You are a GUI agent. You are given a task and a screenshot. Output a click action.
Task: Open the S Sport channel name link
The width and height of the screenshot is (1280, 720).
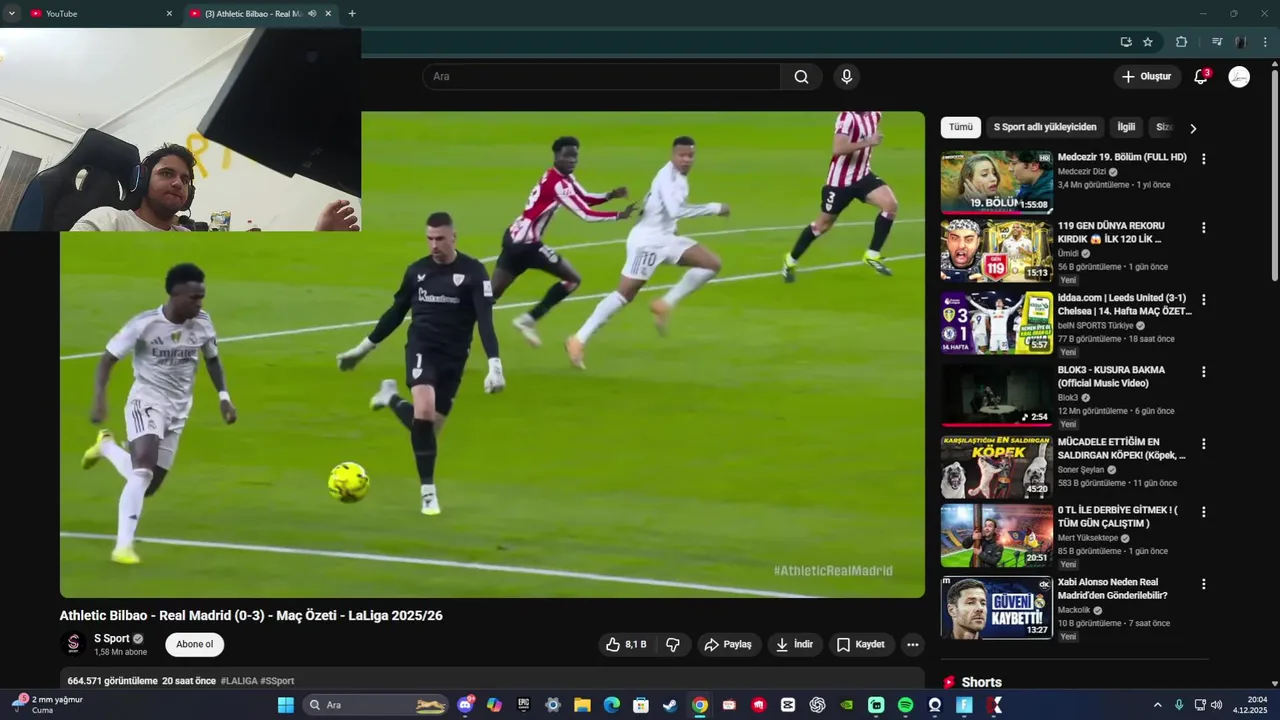tap(112, 639)
